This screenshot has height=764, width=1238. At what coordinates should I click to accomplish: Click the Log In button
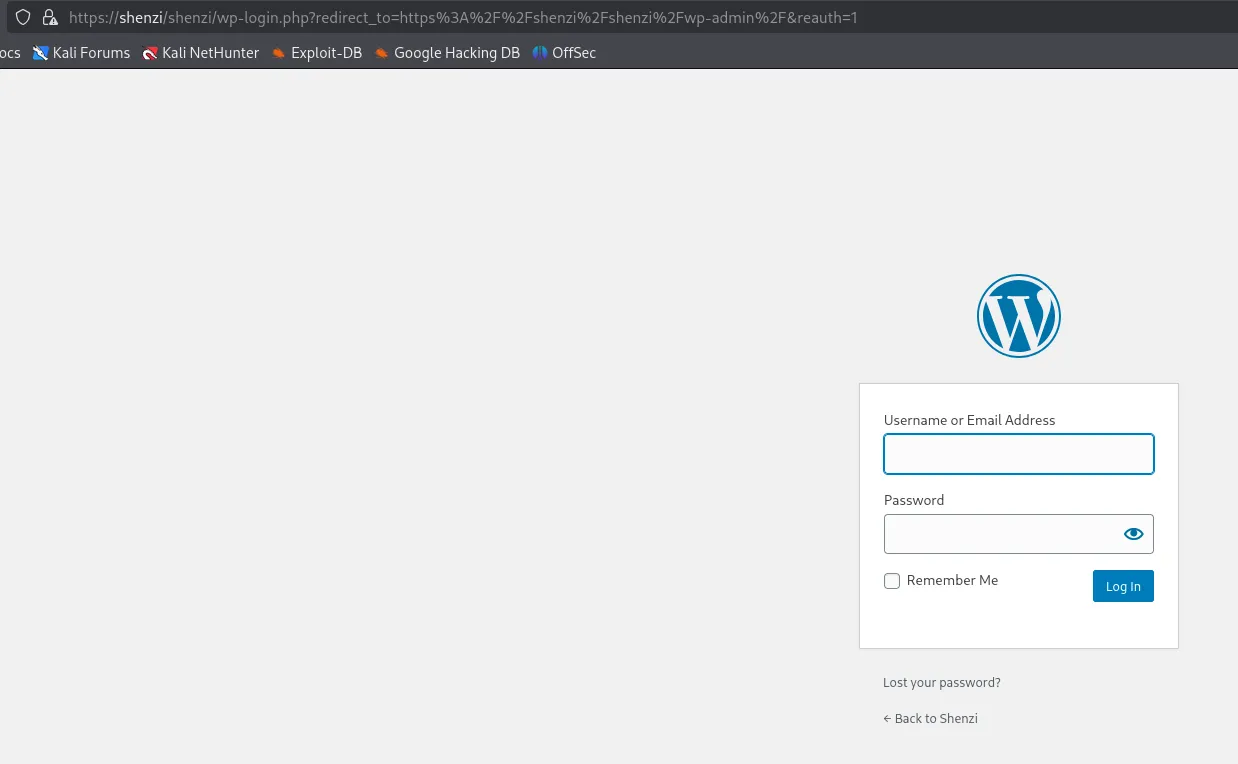click(x=1123, y=586)
